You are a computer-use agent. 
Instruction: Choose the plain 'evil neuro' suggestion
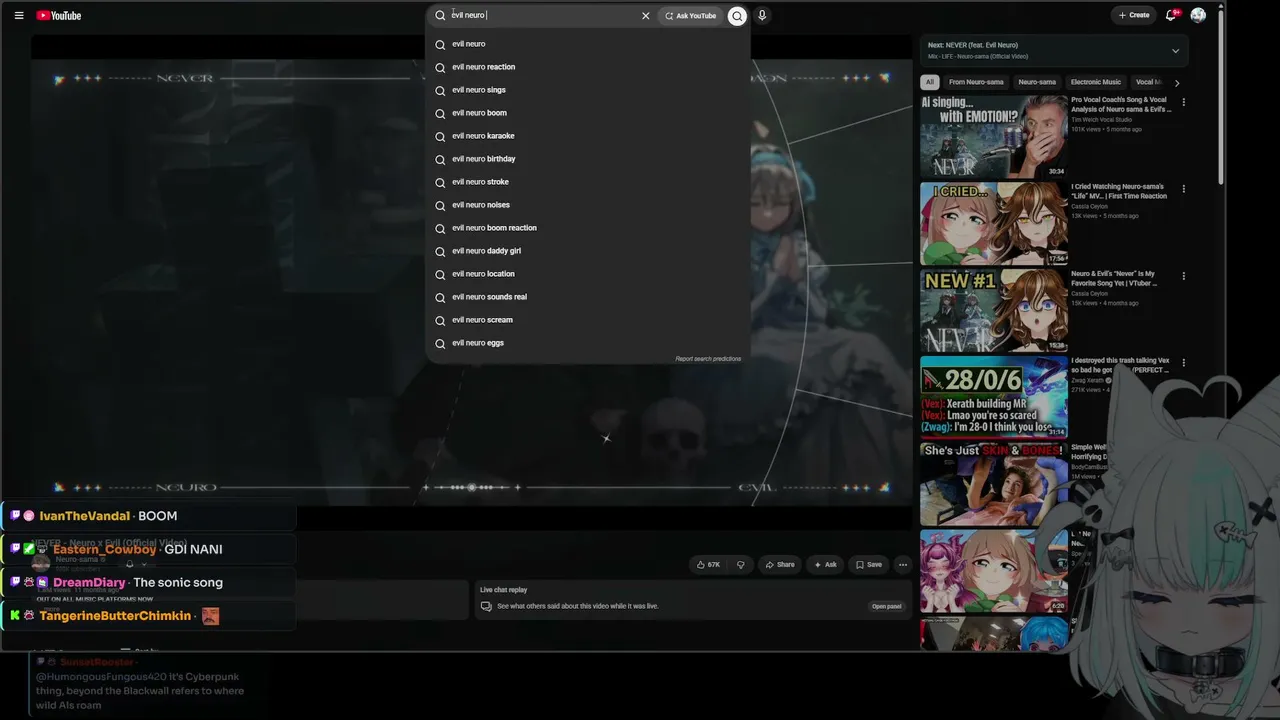pos(588,44)
